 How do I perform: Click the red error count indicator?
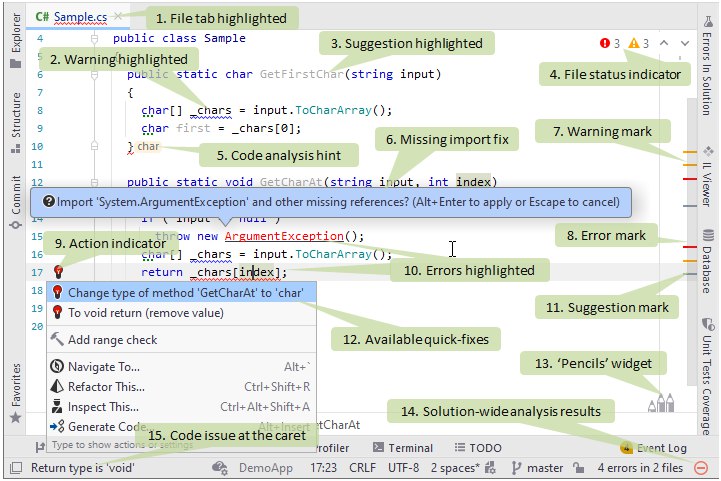pos(610,43)
